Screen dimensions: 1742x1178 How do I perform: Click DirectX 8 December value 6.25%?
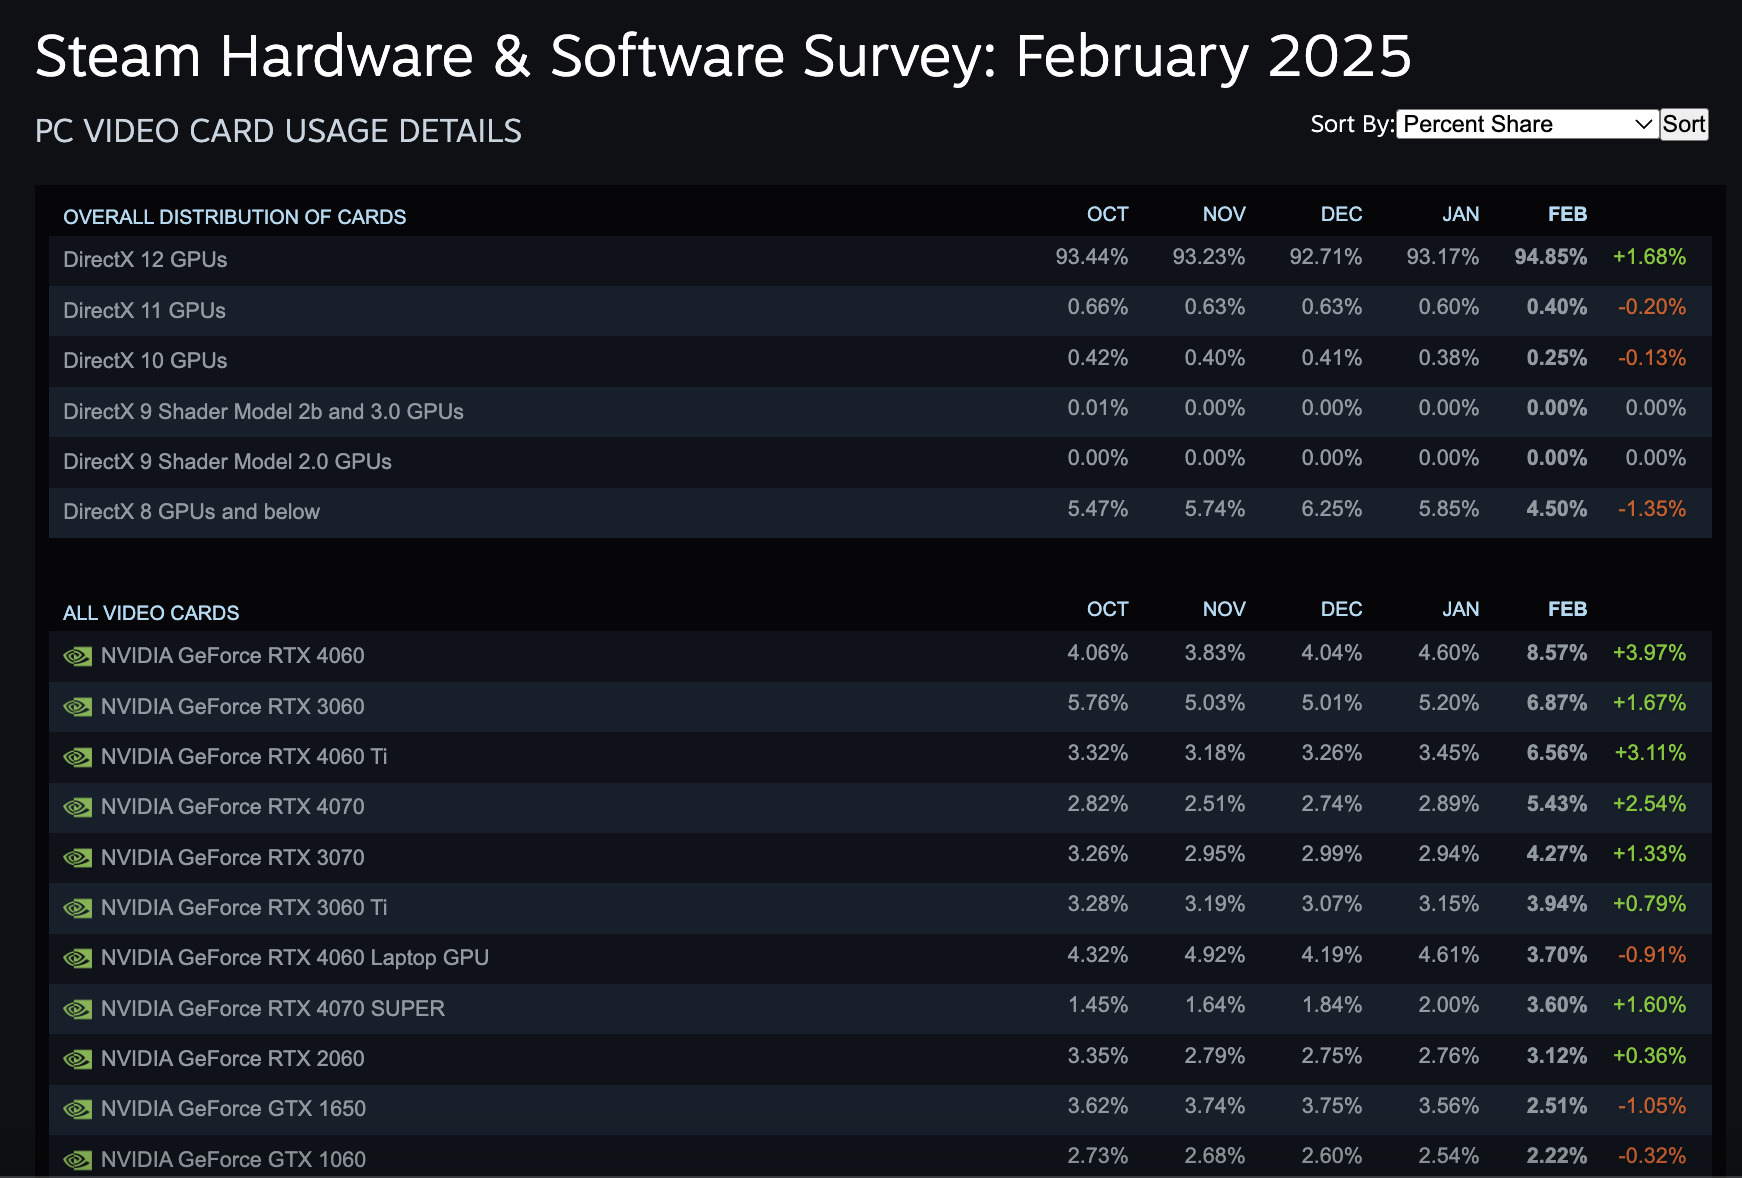click(1332, 509)
